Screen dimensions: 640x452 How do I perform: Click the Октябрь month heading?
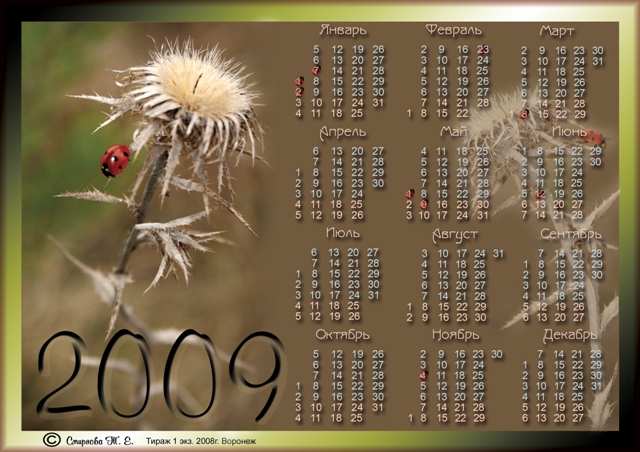point(342,335)
